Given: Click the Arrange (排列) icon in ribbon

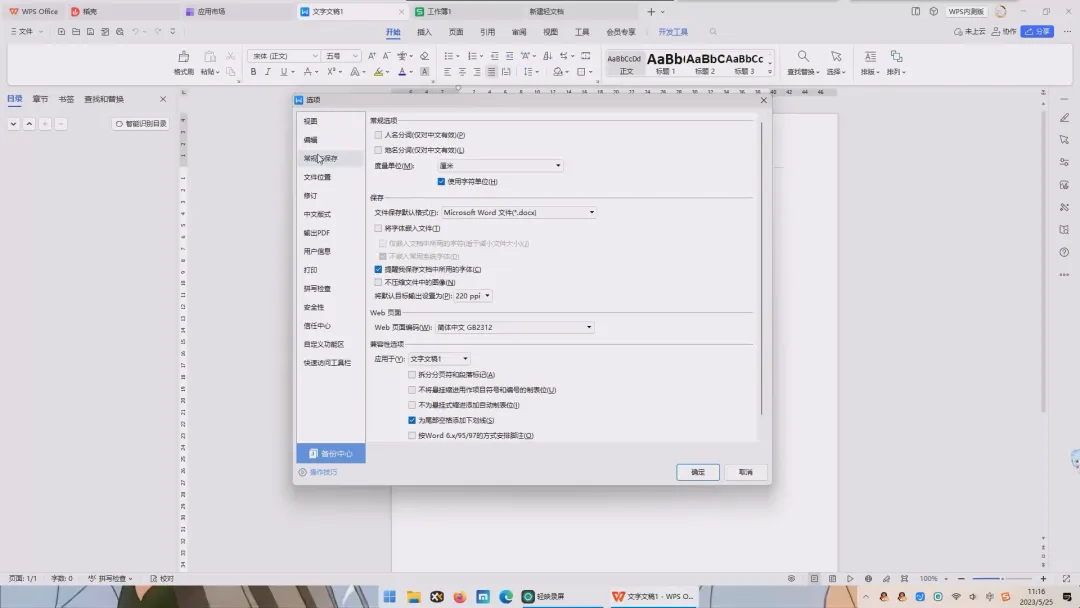Looking at the screenshot, I should [x=896, y=56].
